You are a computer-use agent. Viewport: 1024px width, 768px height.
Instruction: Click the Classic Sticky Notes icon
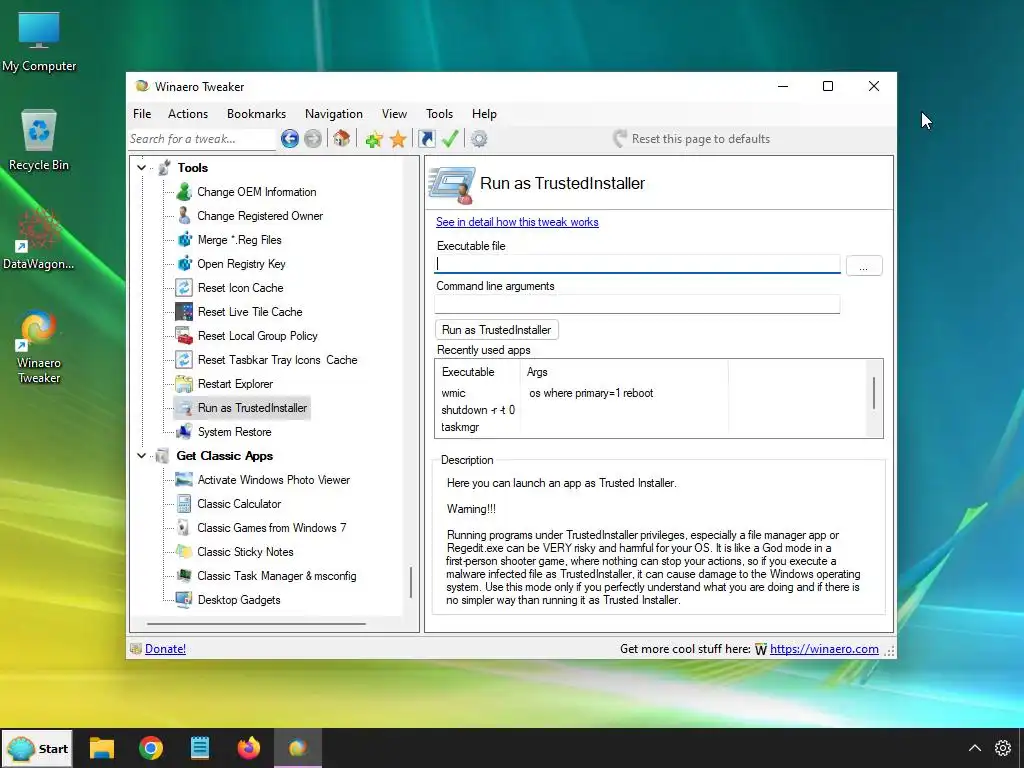(x=184, y=552)
